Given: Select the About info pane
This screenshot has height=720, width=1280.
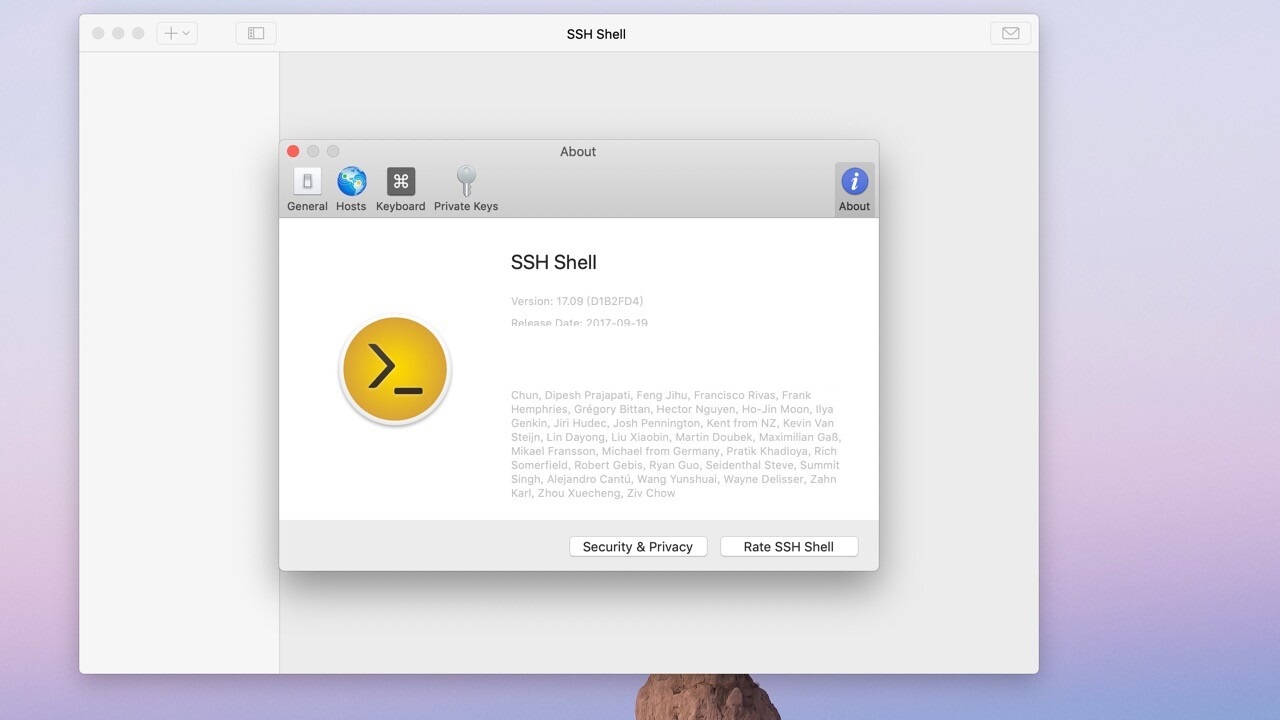Looking at the screenshot, I should pos(854,190).
